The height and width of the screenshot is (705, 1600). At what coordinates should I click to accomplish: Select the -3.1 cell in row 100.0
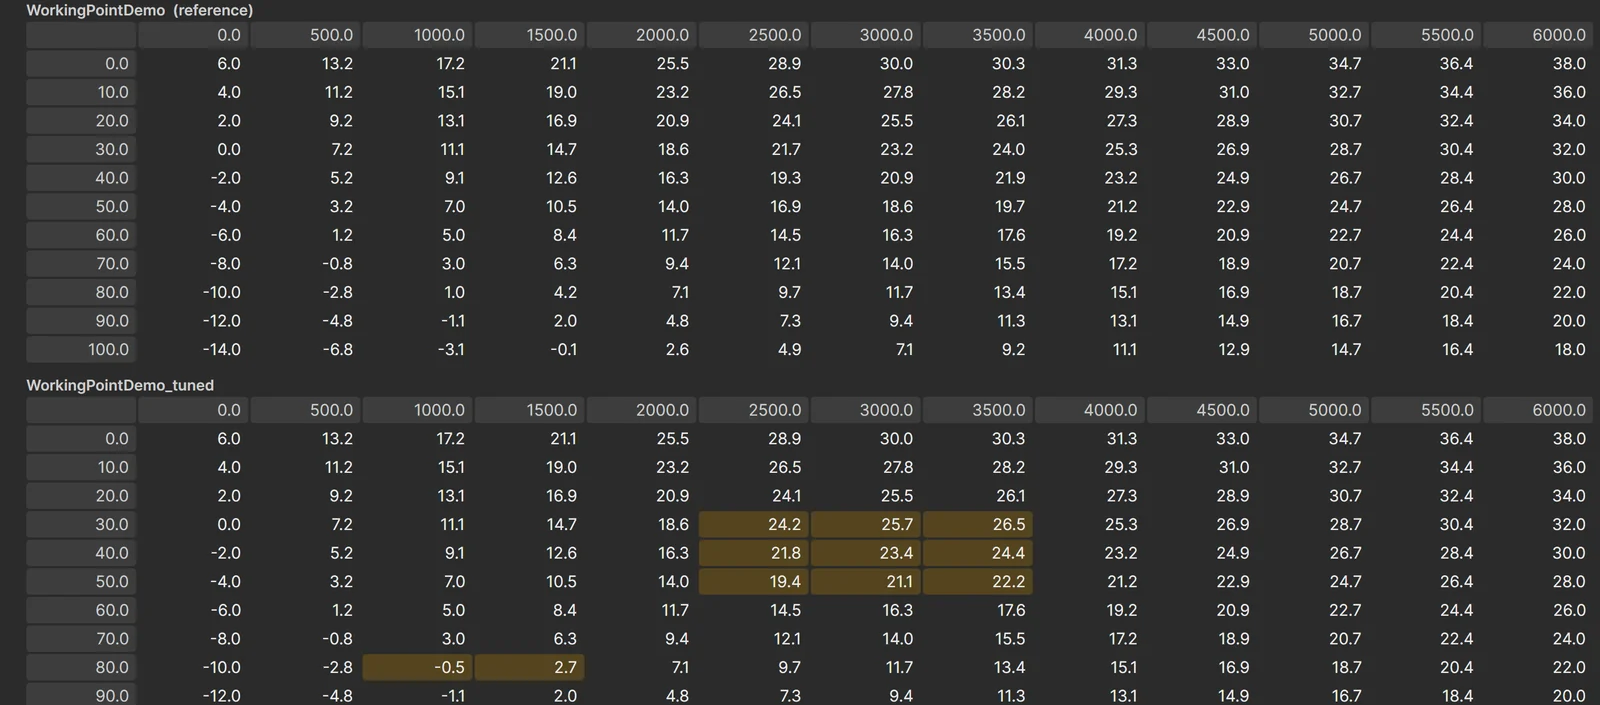[x=418, y=349]
